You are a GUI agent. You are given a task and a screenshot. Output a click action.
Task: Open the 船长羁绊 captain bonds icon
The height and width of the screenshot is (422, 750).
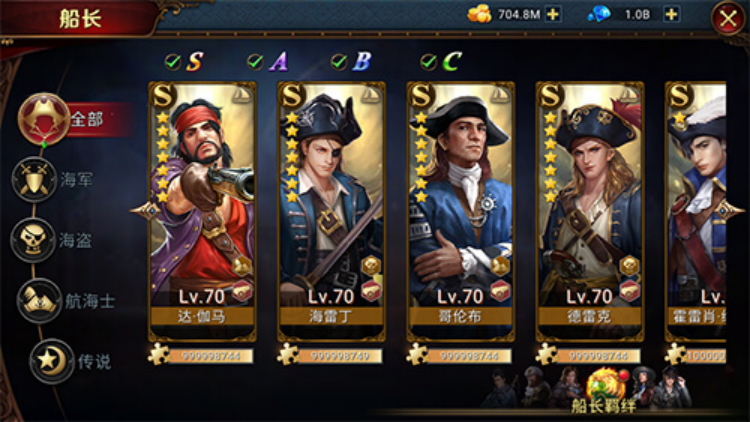tap(605, 391)
